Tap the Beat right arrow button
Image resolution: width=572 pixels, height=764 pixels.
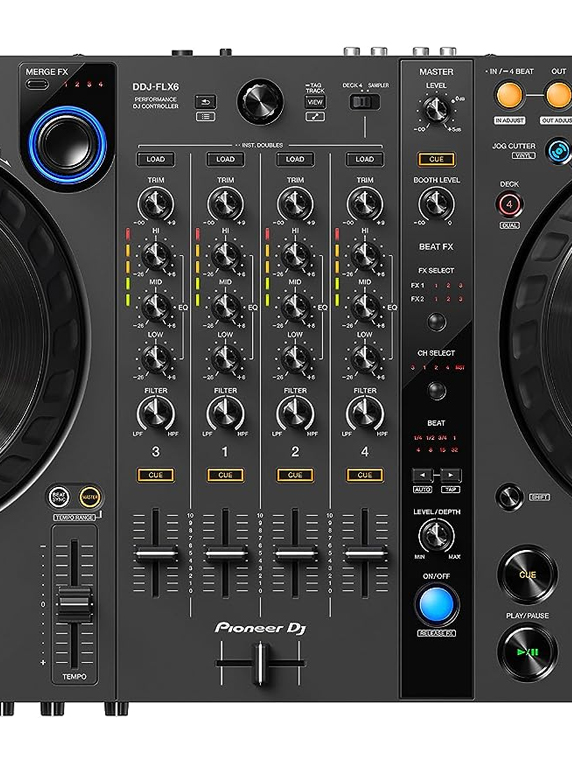tap(451, 475)
